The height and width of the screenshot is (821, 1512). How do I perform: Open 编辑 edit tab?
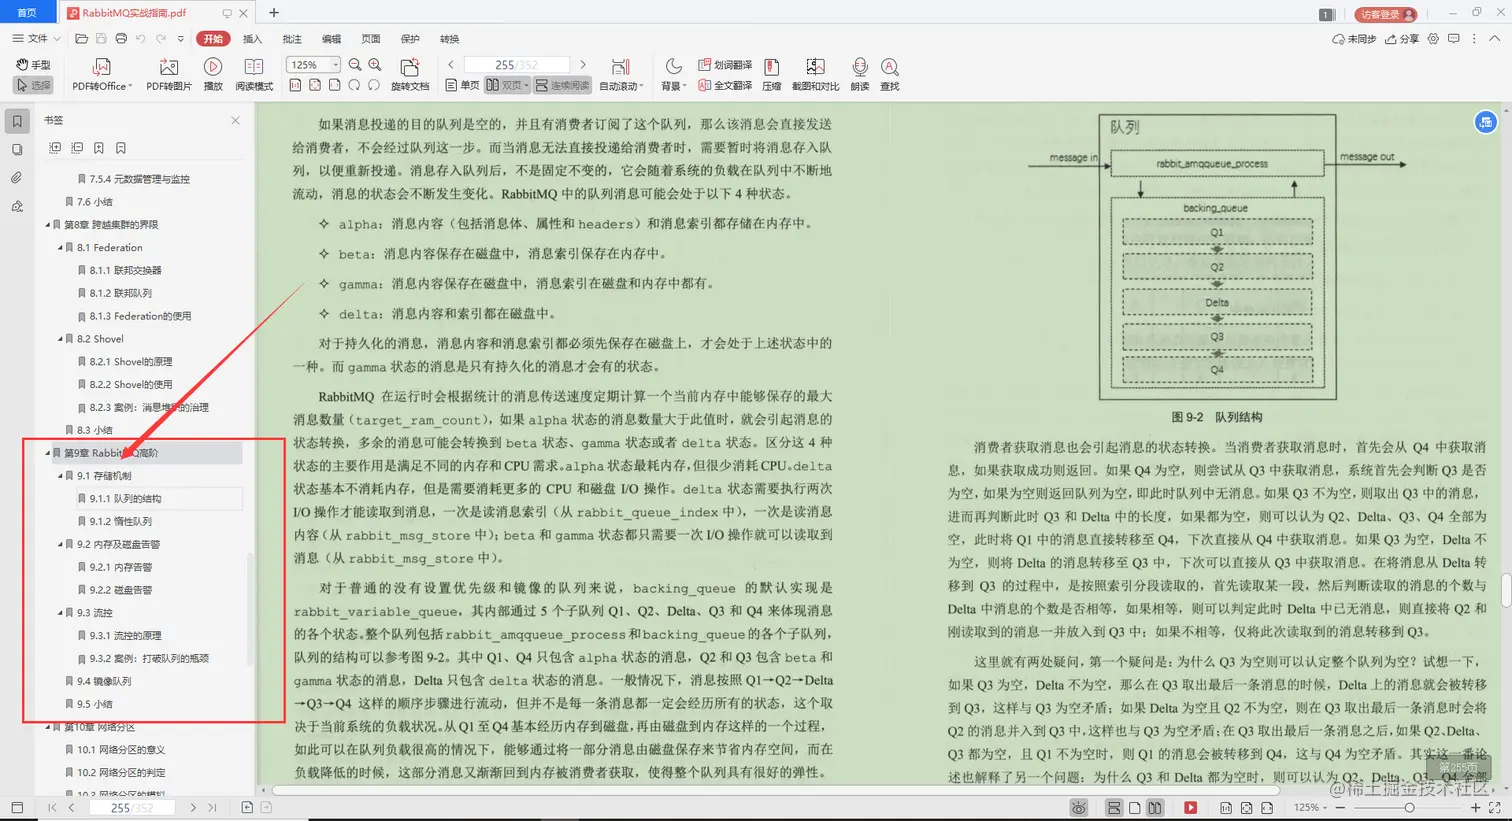pos(331,39)
